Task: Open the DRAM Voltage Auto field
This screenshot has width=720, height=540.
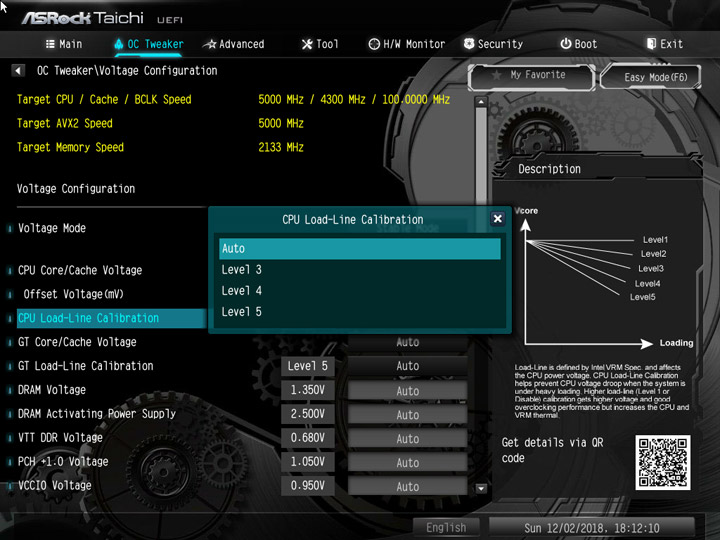Action: pyautogui.click(x=407, y=391)
